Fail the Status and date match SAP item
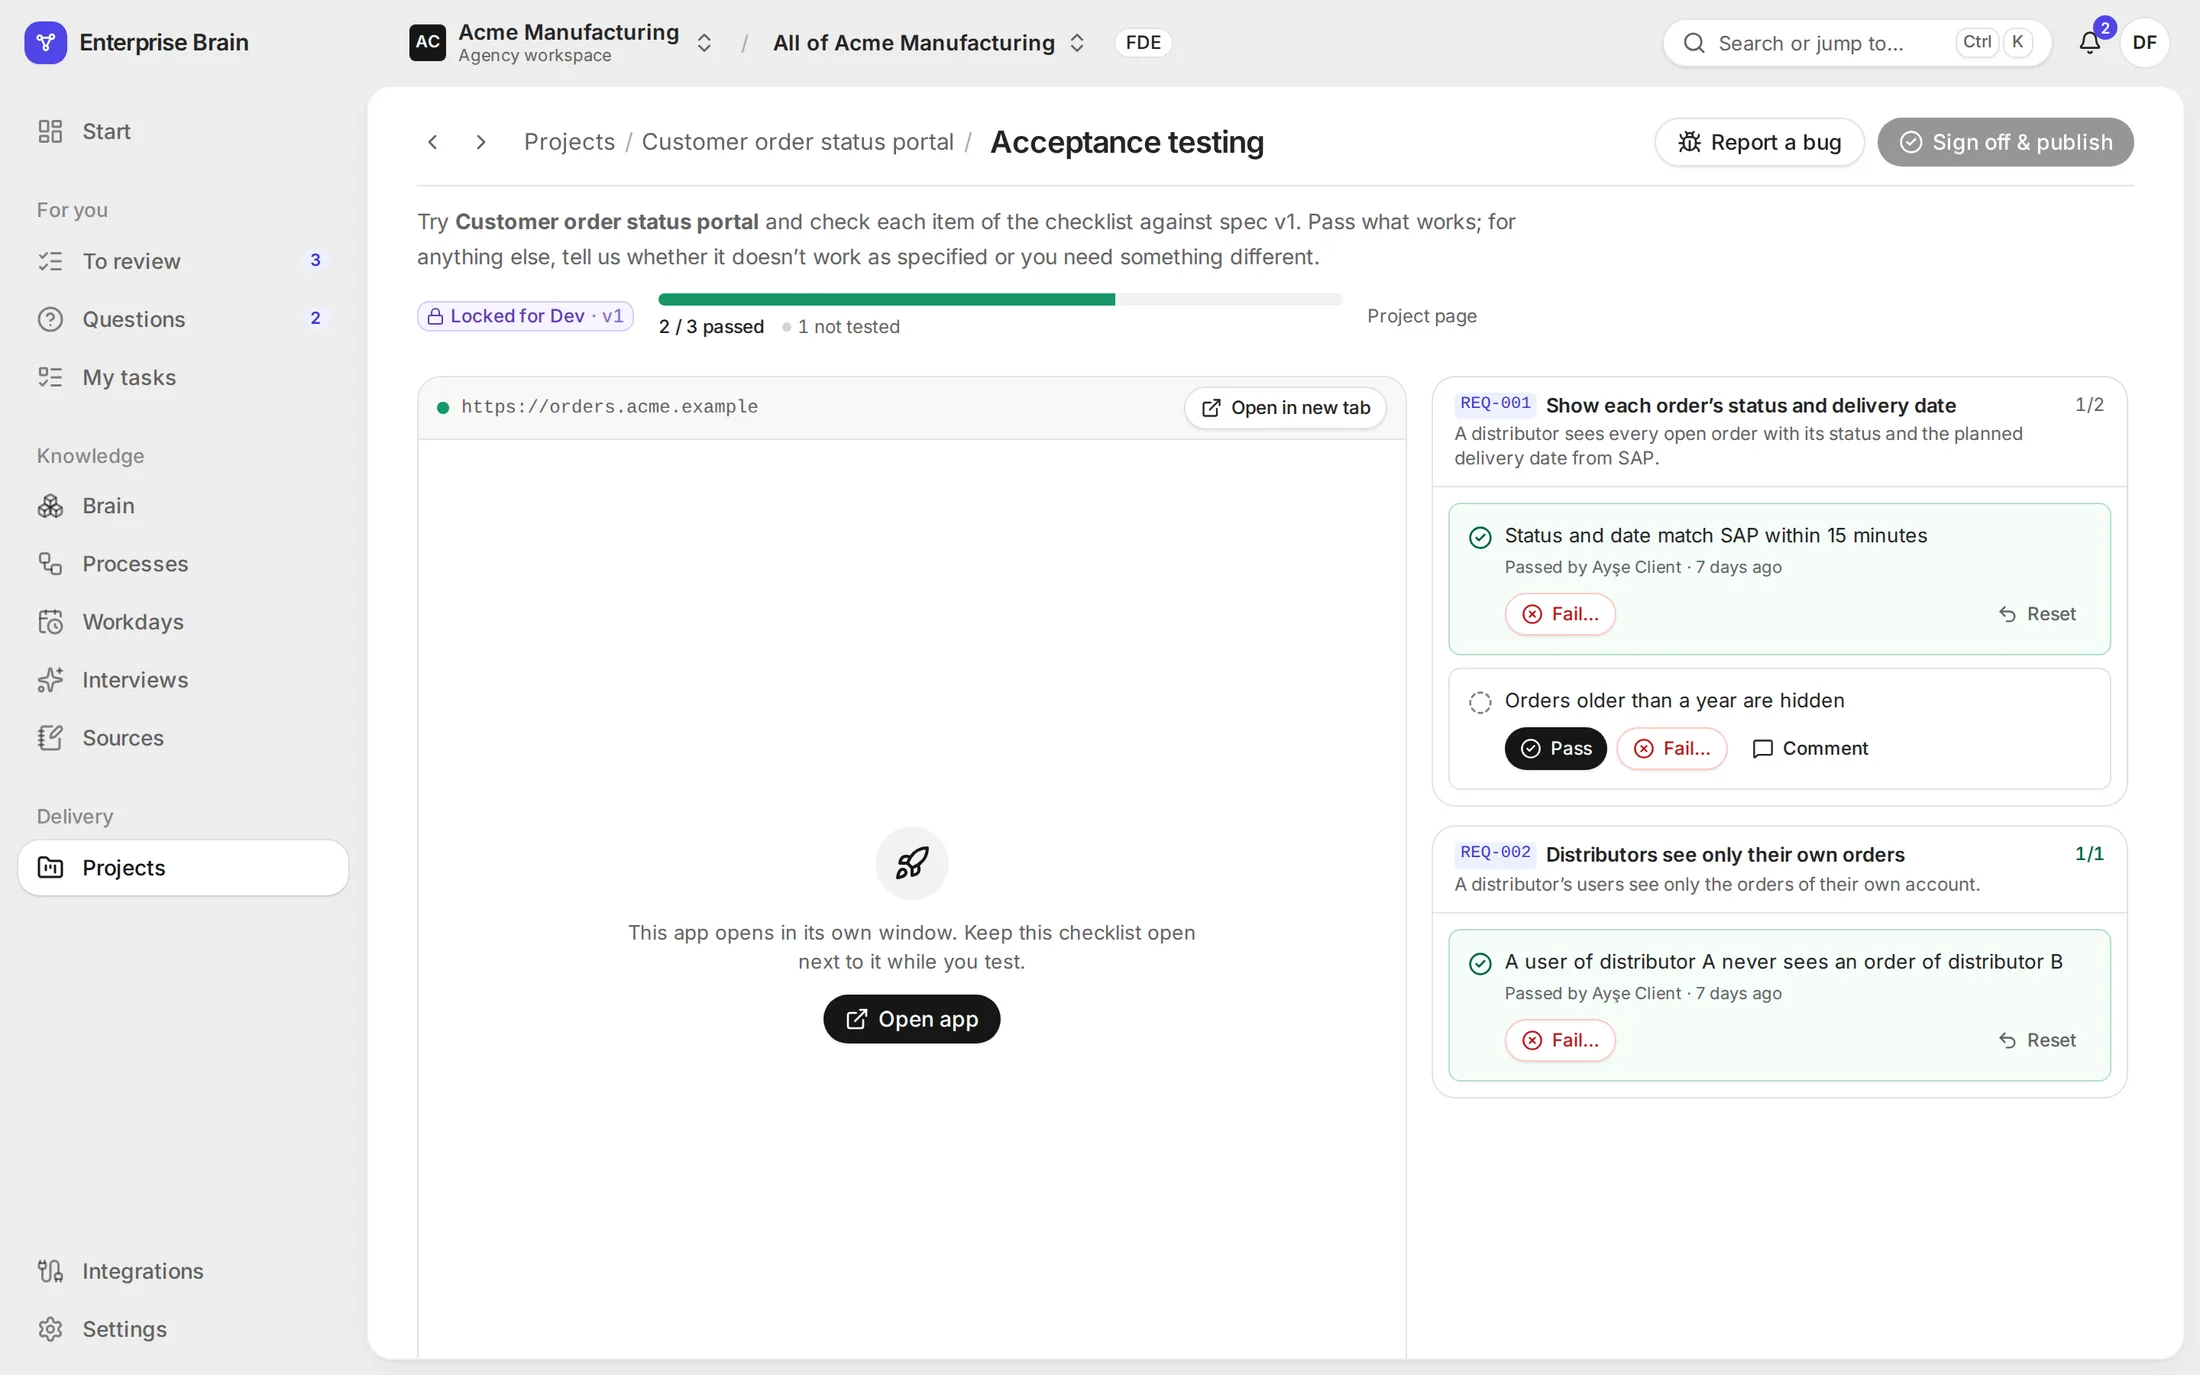 point(1560,614)
